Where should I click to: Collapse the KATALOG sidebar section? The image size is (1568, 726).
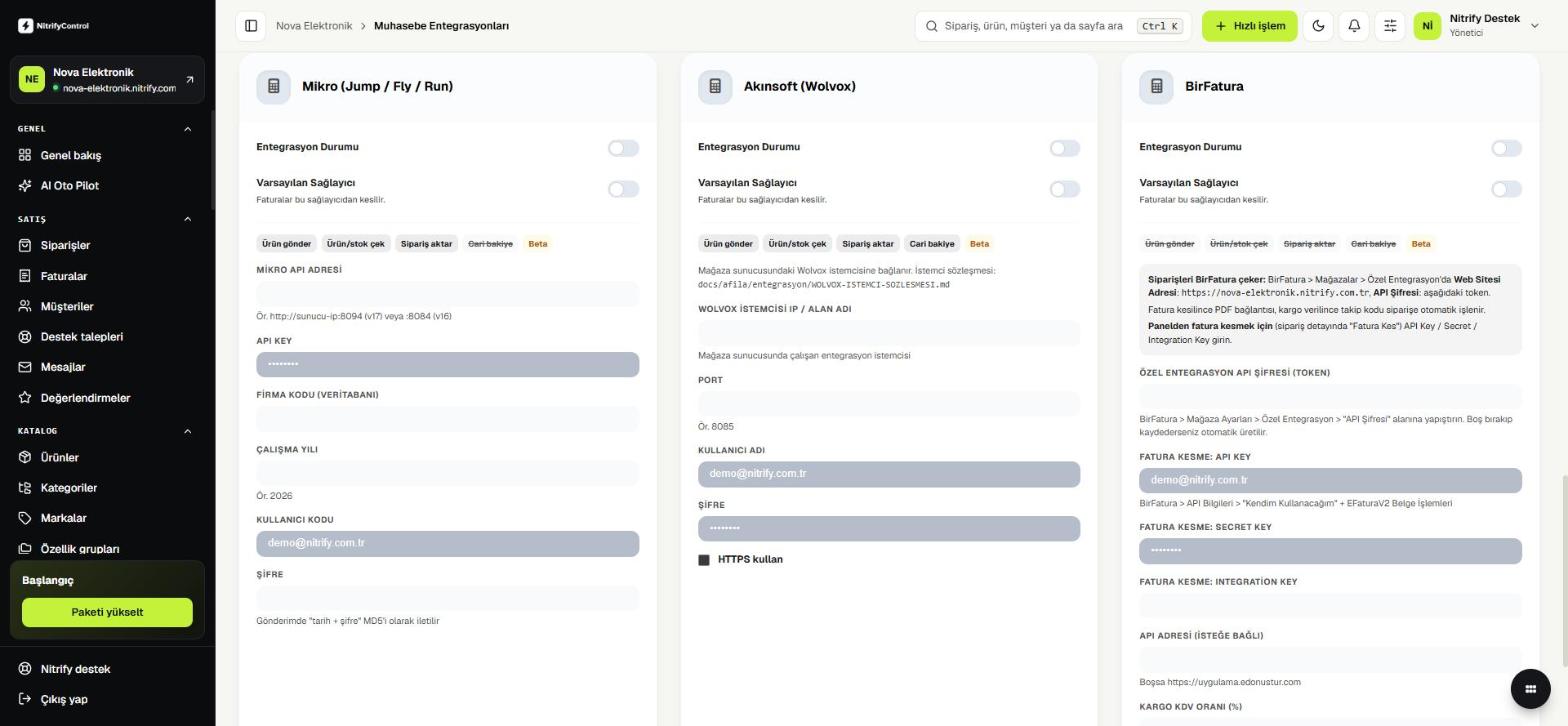pos(187,431)
